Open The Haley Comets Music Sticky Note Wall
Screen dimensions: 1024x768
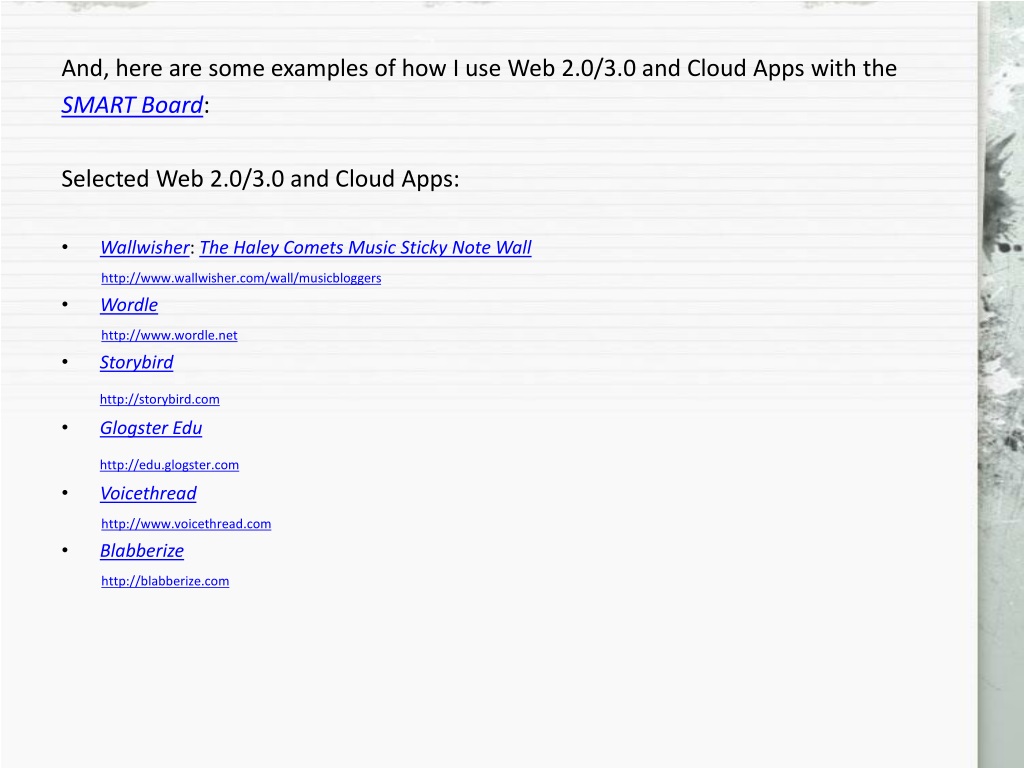365,248
